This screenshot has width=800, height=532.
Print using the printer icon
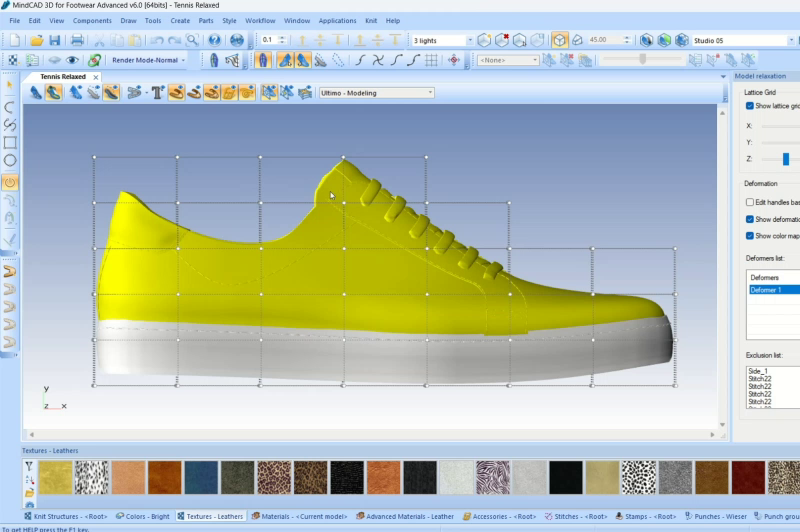point(77,40)
